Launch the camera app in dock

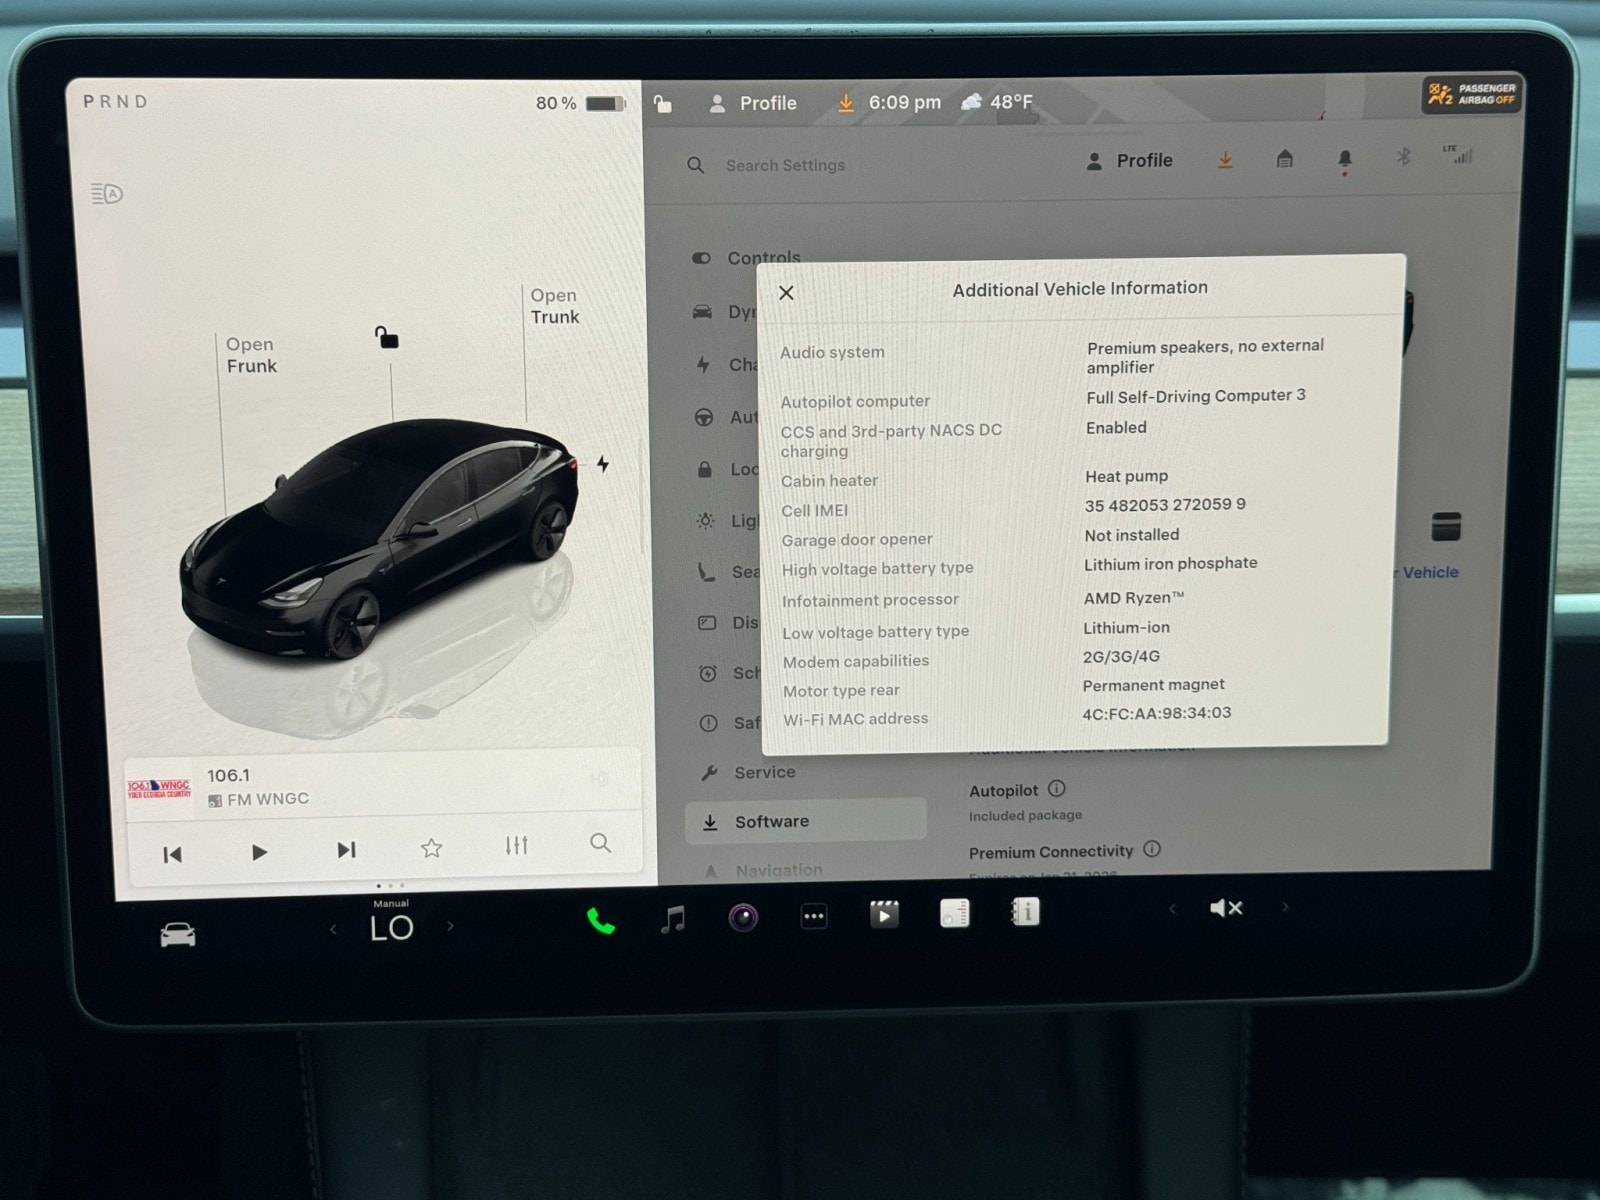click(743, 917)
